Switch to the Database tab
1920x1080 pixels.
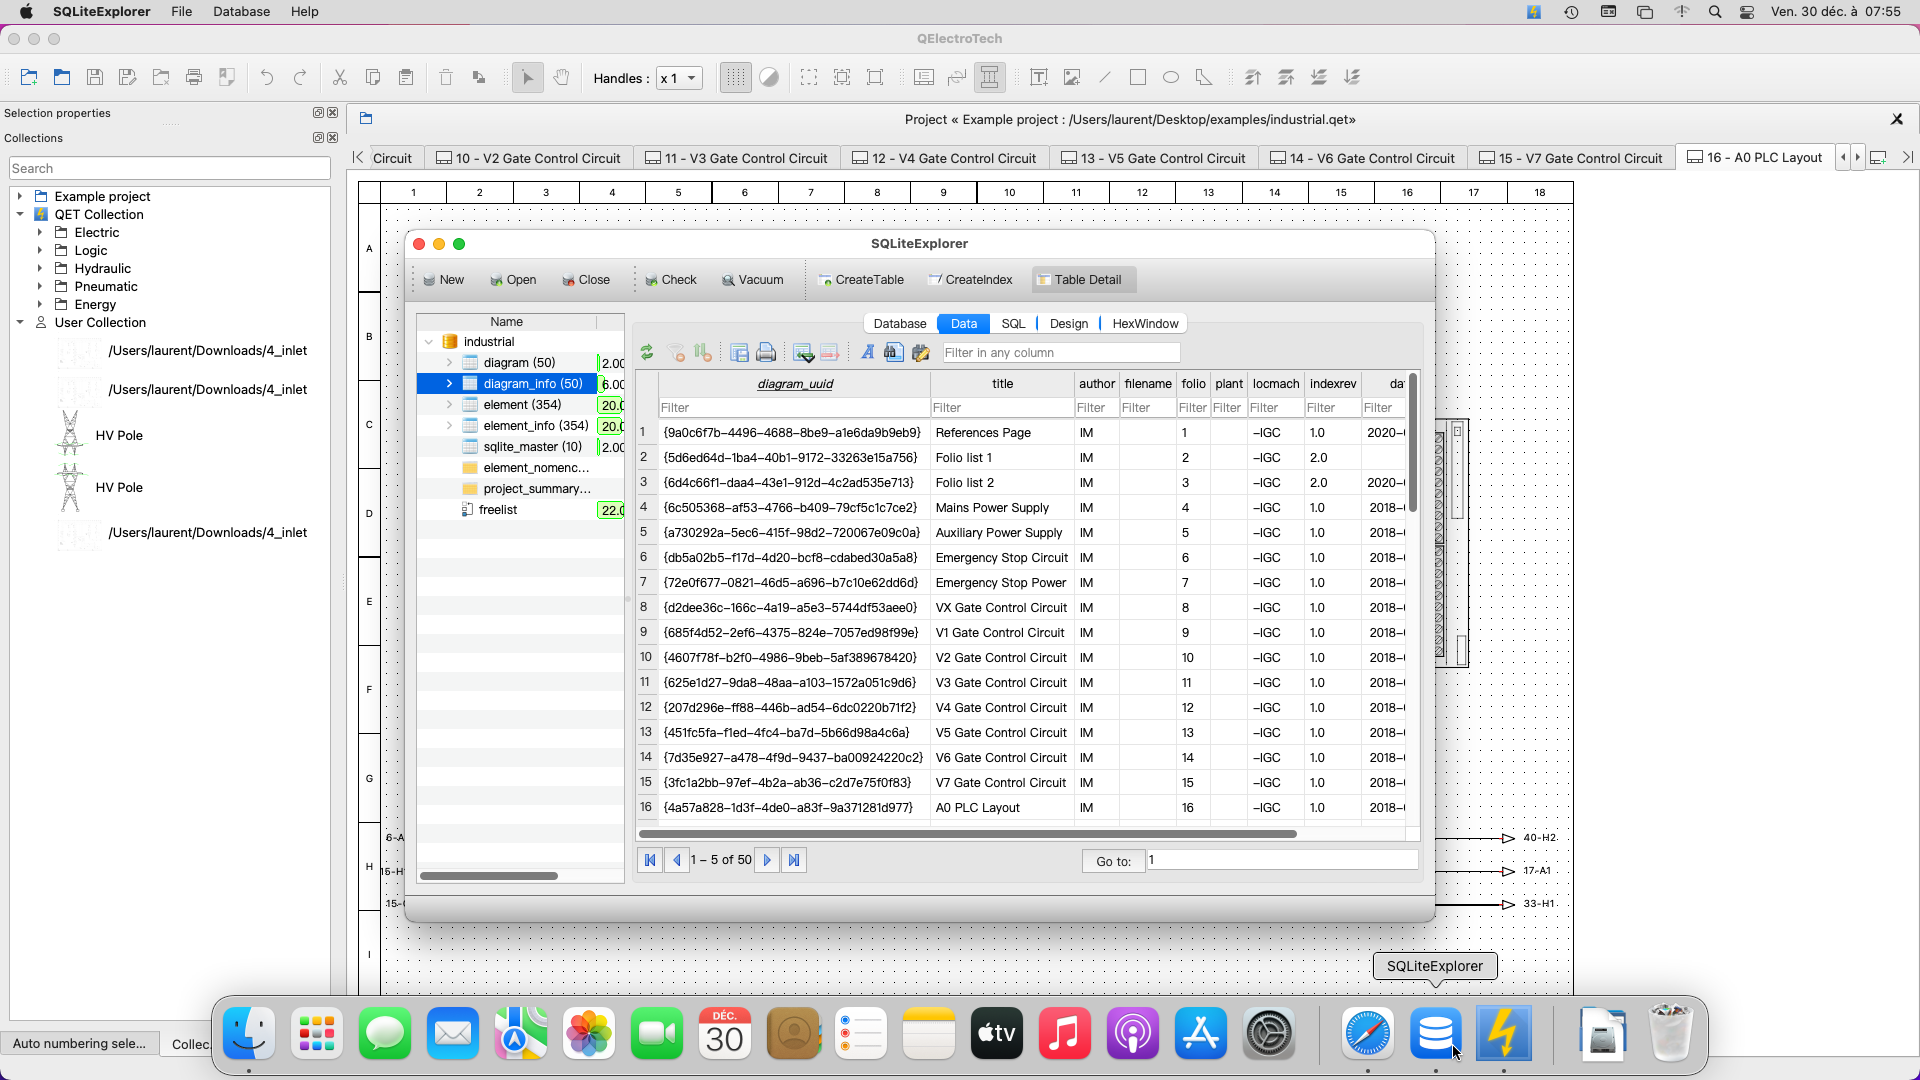tap(900, 324)
